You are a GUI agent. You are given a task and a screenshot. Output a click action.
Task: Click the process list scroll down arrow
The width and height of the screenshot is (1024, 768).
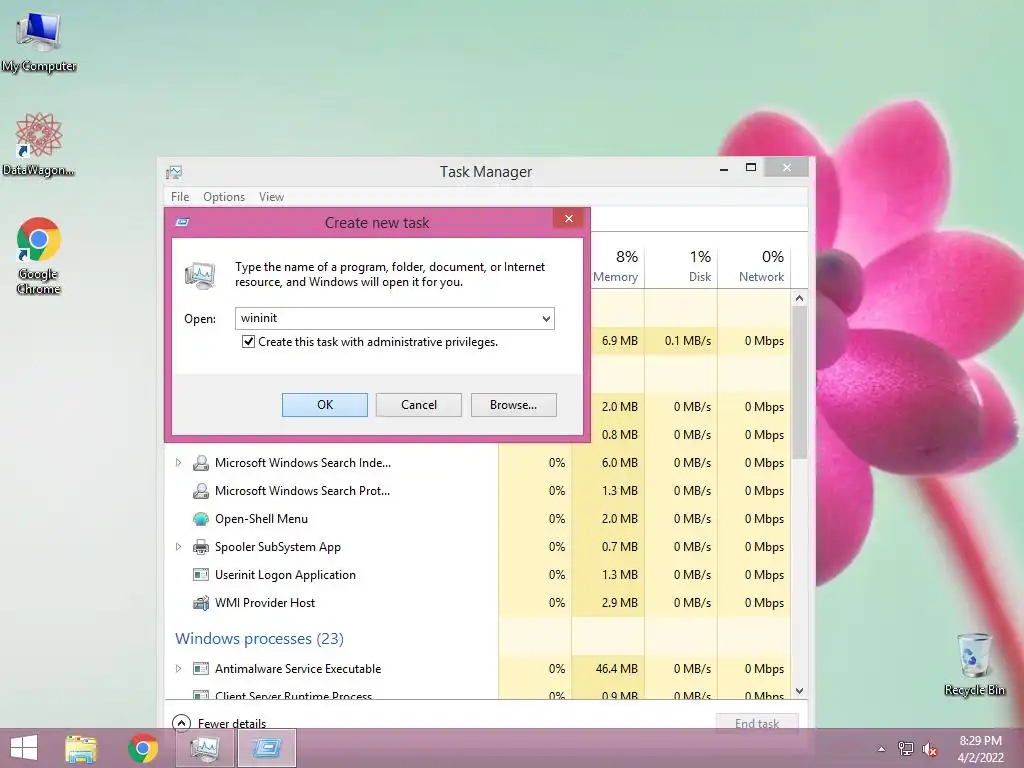point(799,690)
